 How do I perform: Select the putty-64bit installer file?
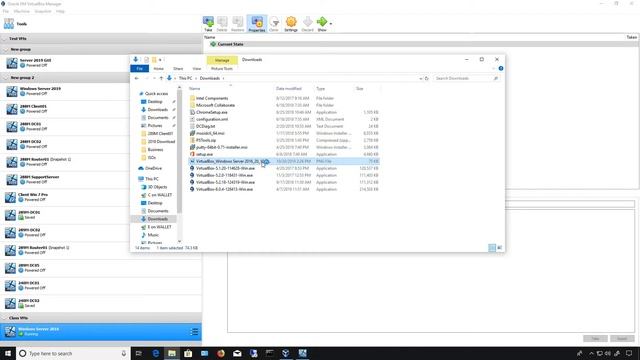tap(222, 147)
